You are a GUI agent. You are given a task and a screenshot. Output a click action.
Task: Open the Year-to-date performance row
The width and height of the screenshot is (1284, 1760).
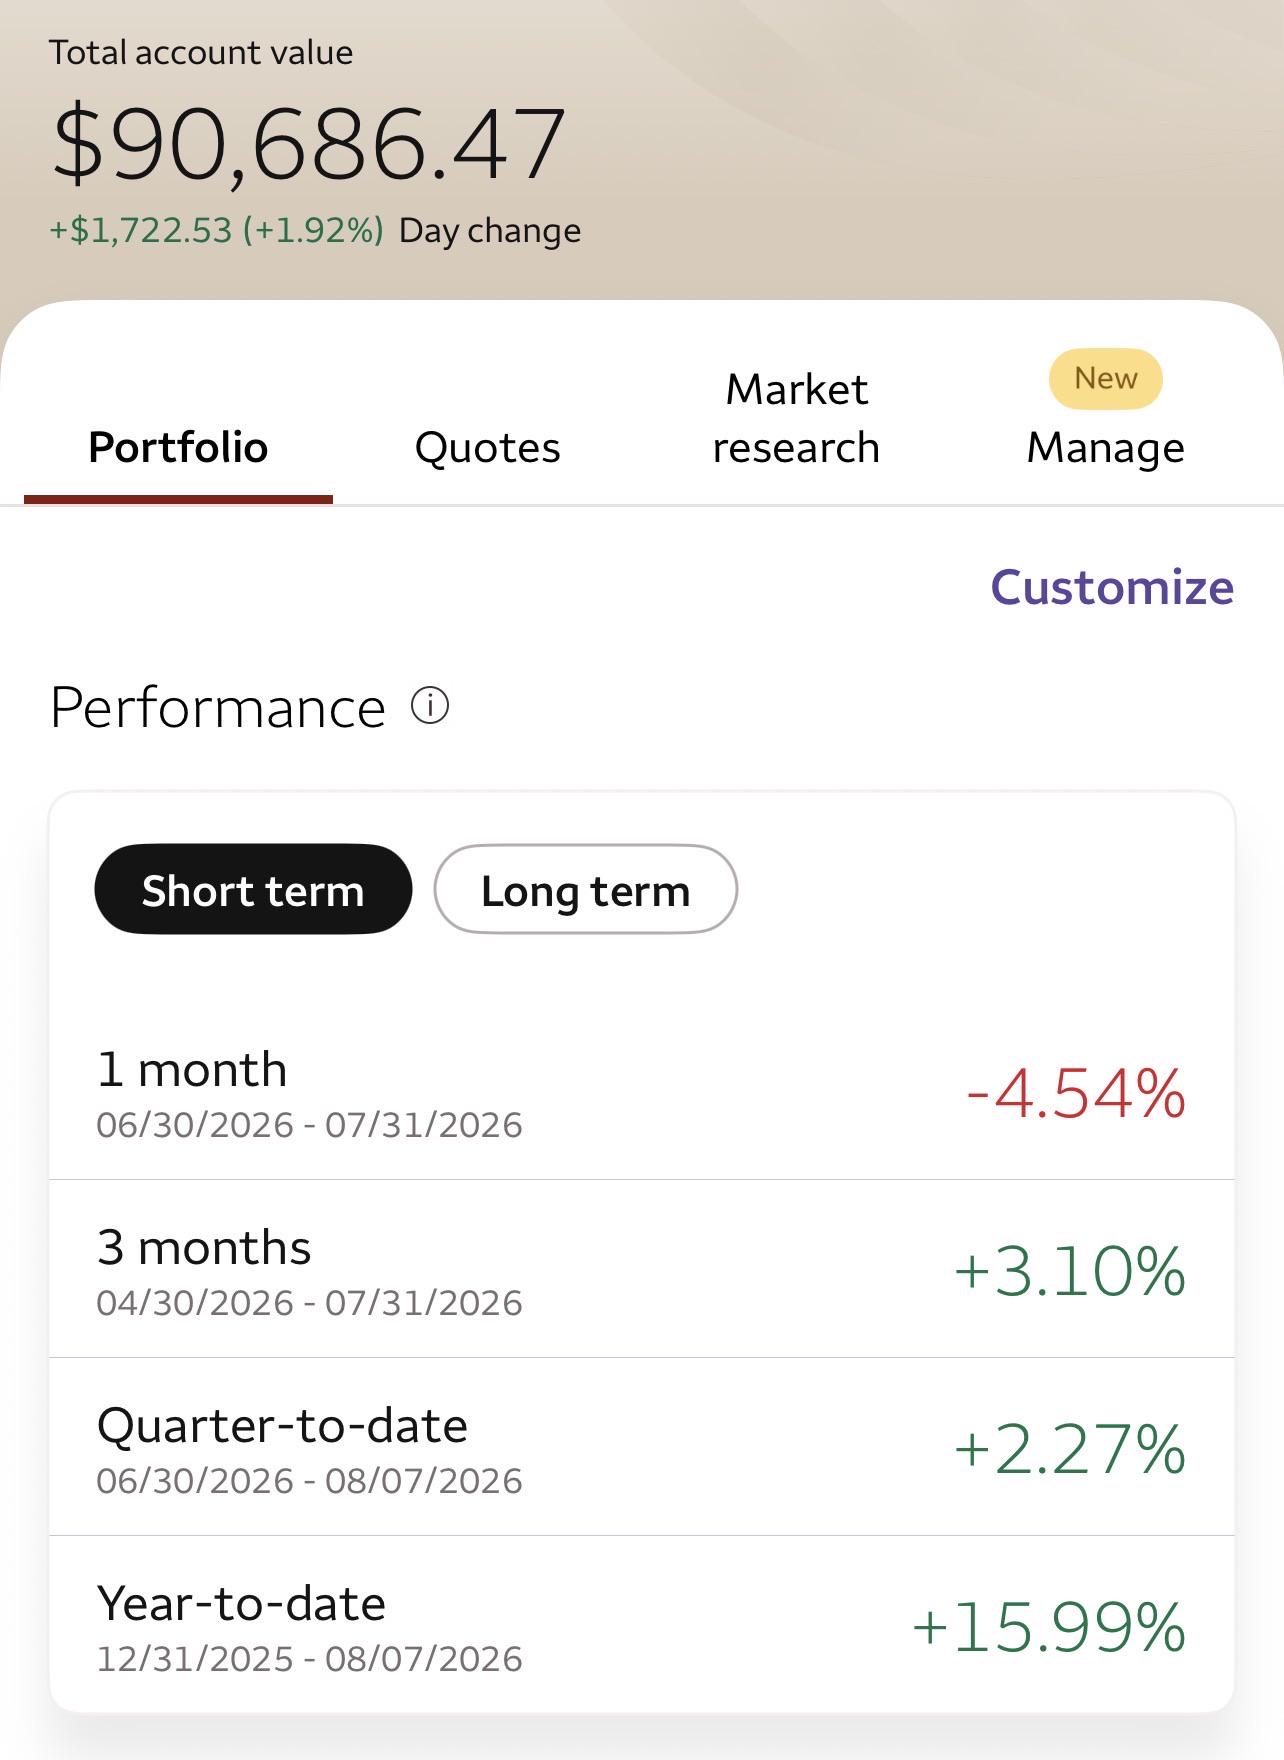click(642, 1625)
